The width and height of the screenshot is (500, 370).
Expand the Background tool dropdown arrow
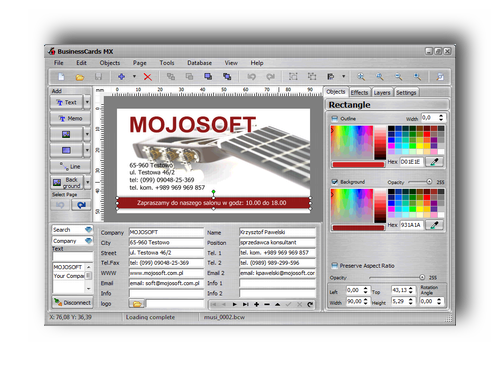click(x=87, y=182)
